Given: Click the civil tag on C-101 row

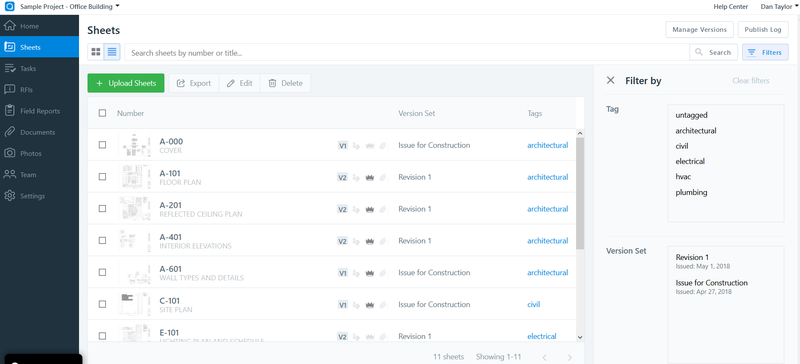Looking at the screenshot, I should click(533, 304).
